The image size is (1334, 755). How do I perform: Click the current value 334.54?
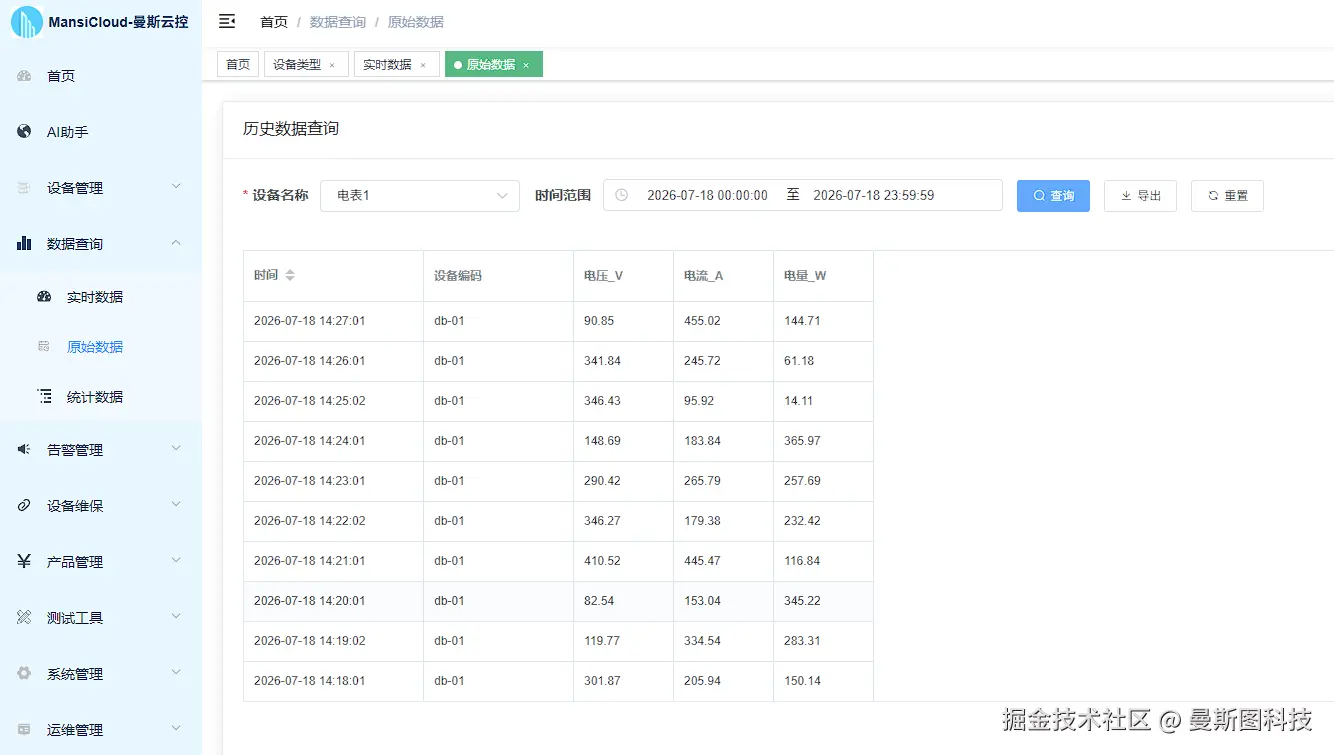(x=702, y=641)
